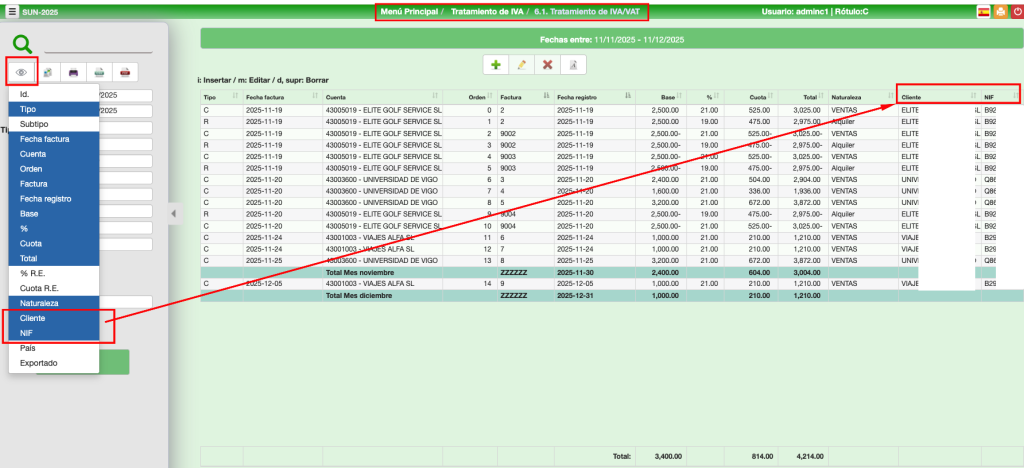Viewport: 1024px width, 468px height.
Task: Edit the record with the pencil icon
Action: [x=521, y=64]
